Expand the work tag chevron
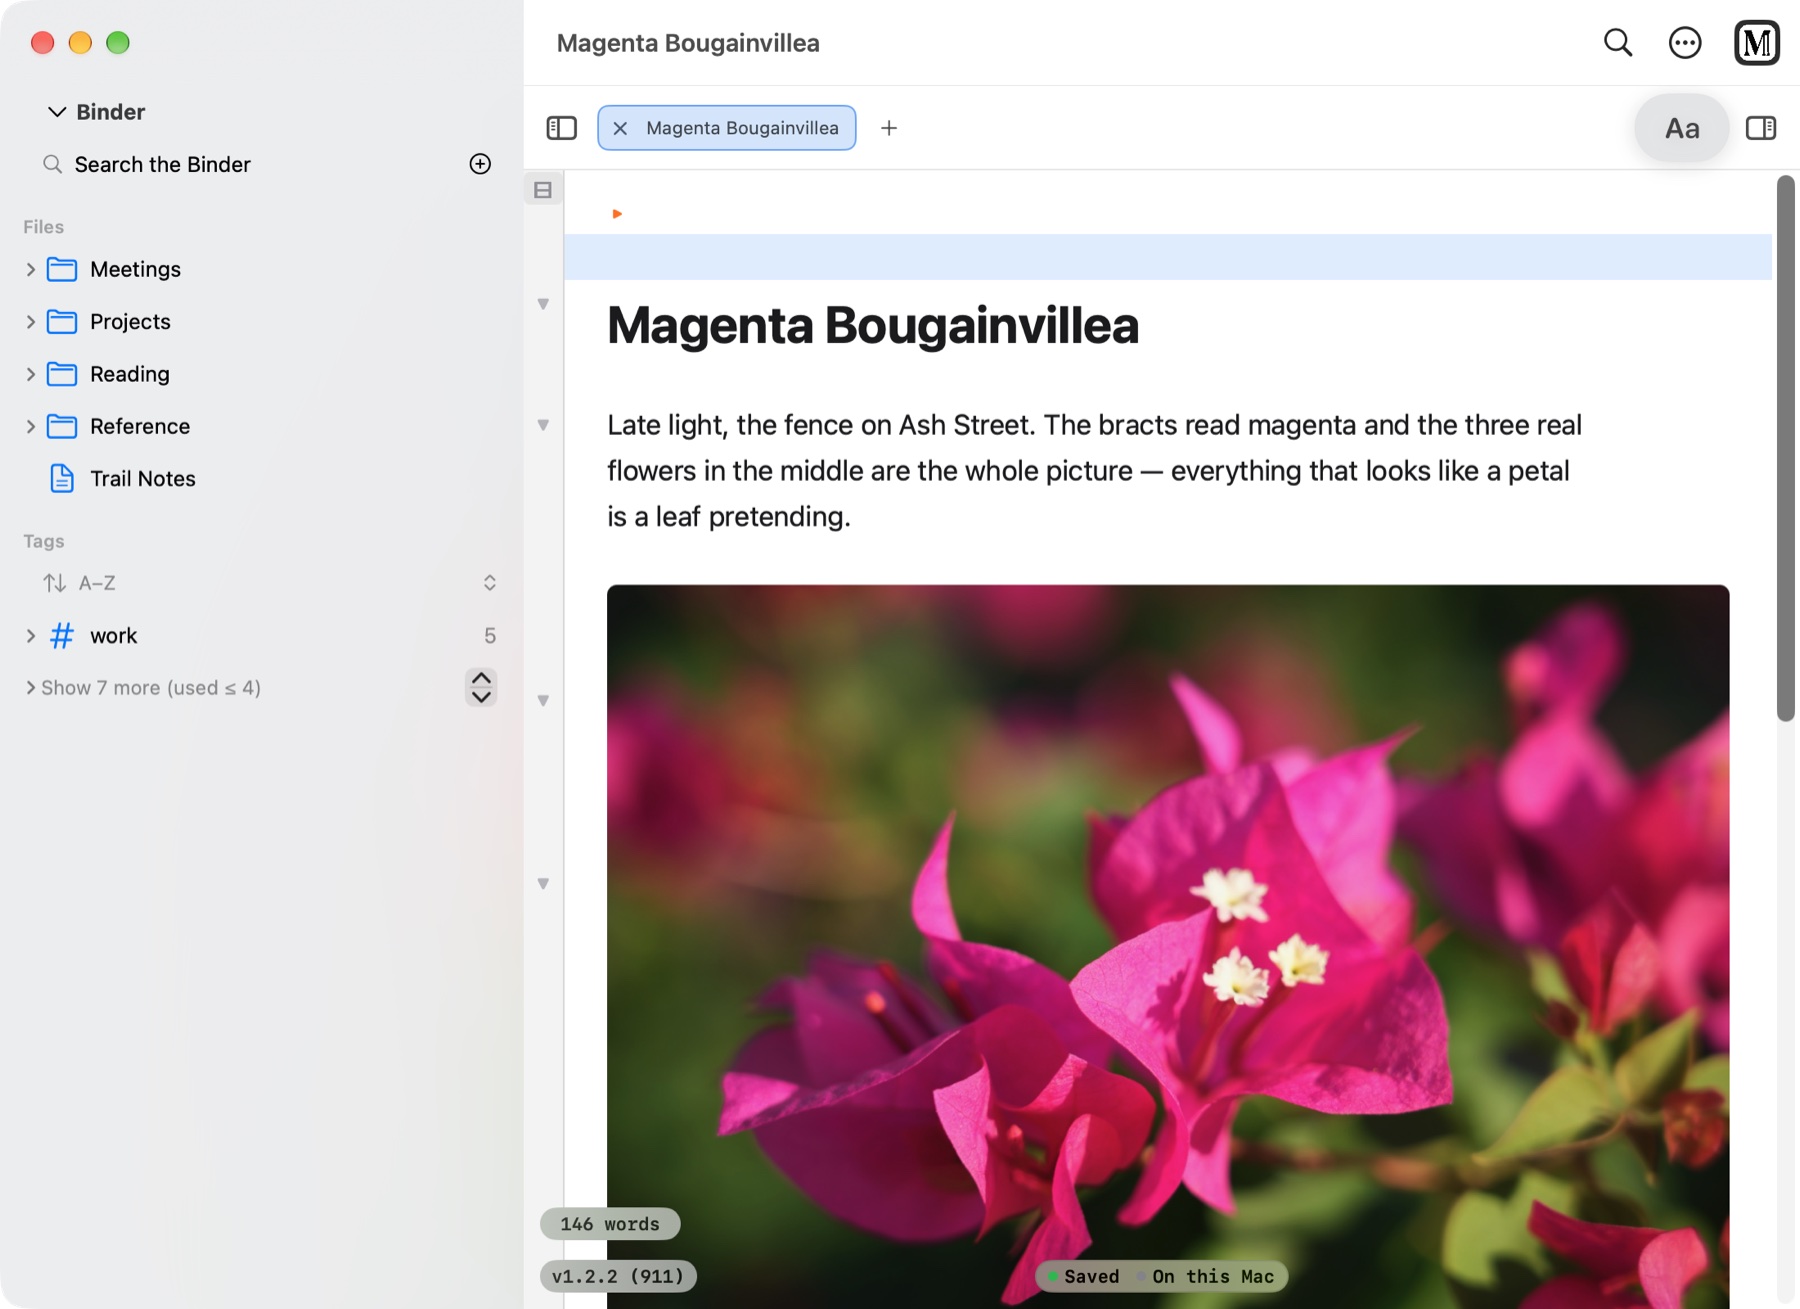The width and height of the screenshot is (1800, 1309). point(30,635)
